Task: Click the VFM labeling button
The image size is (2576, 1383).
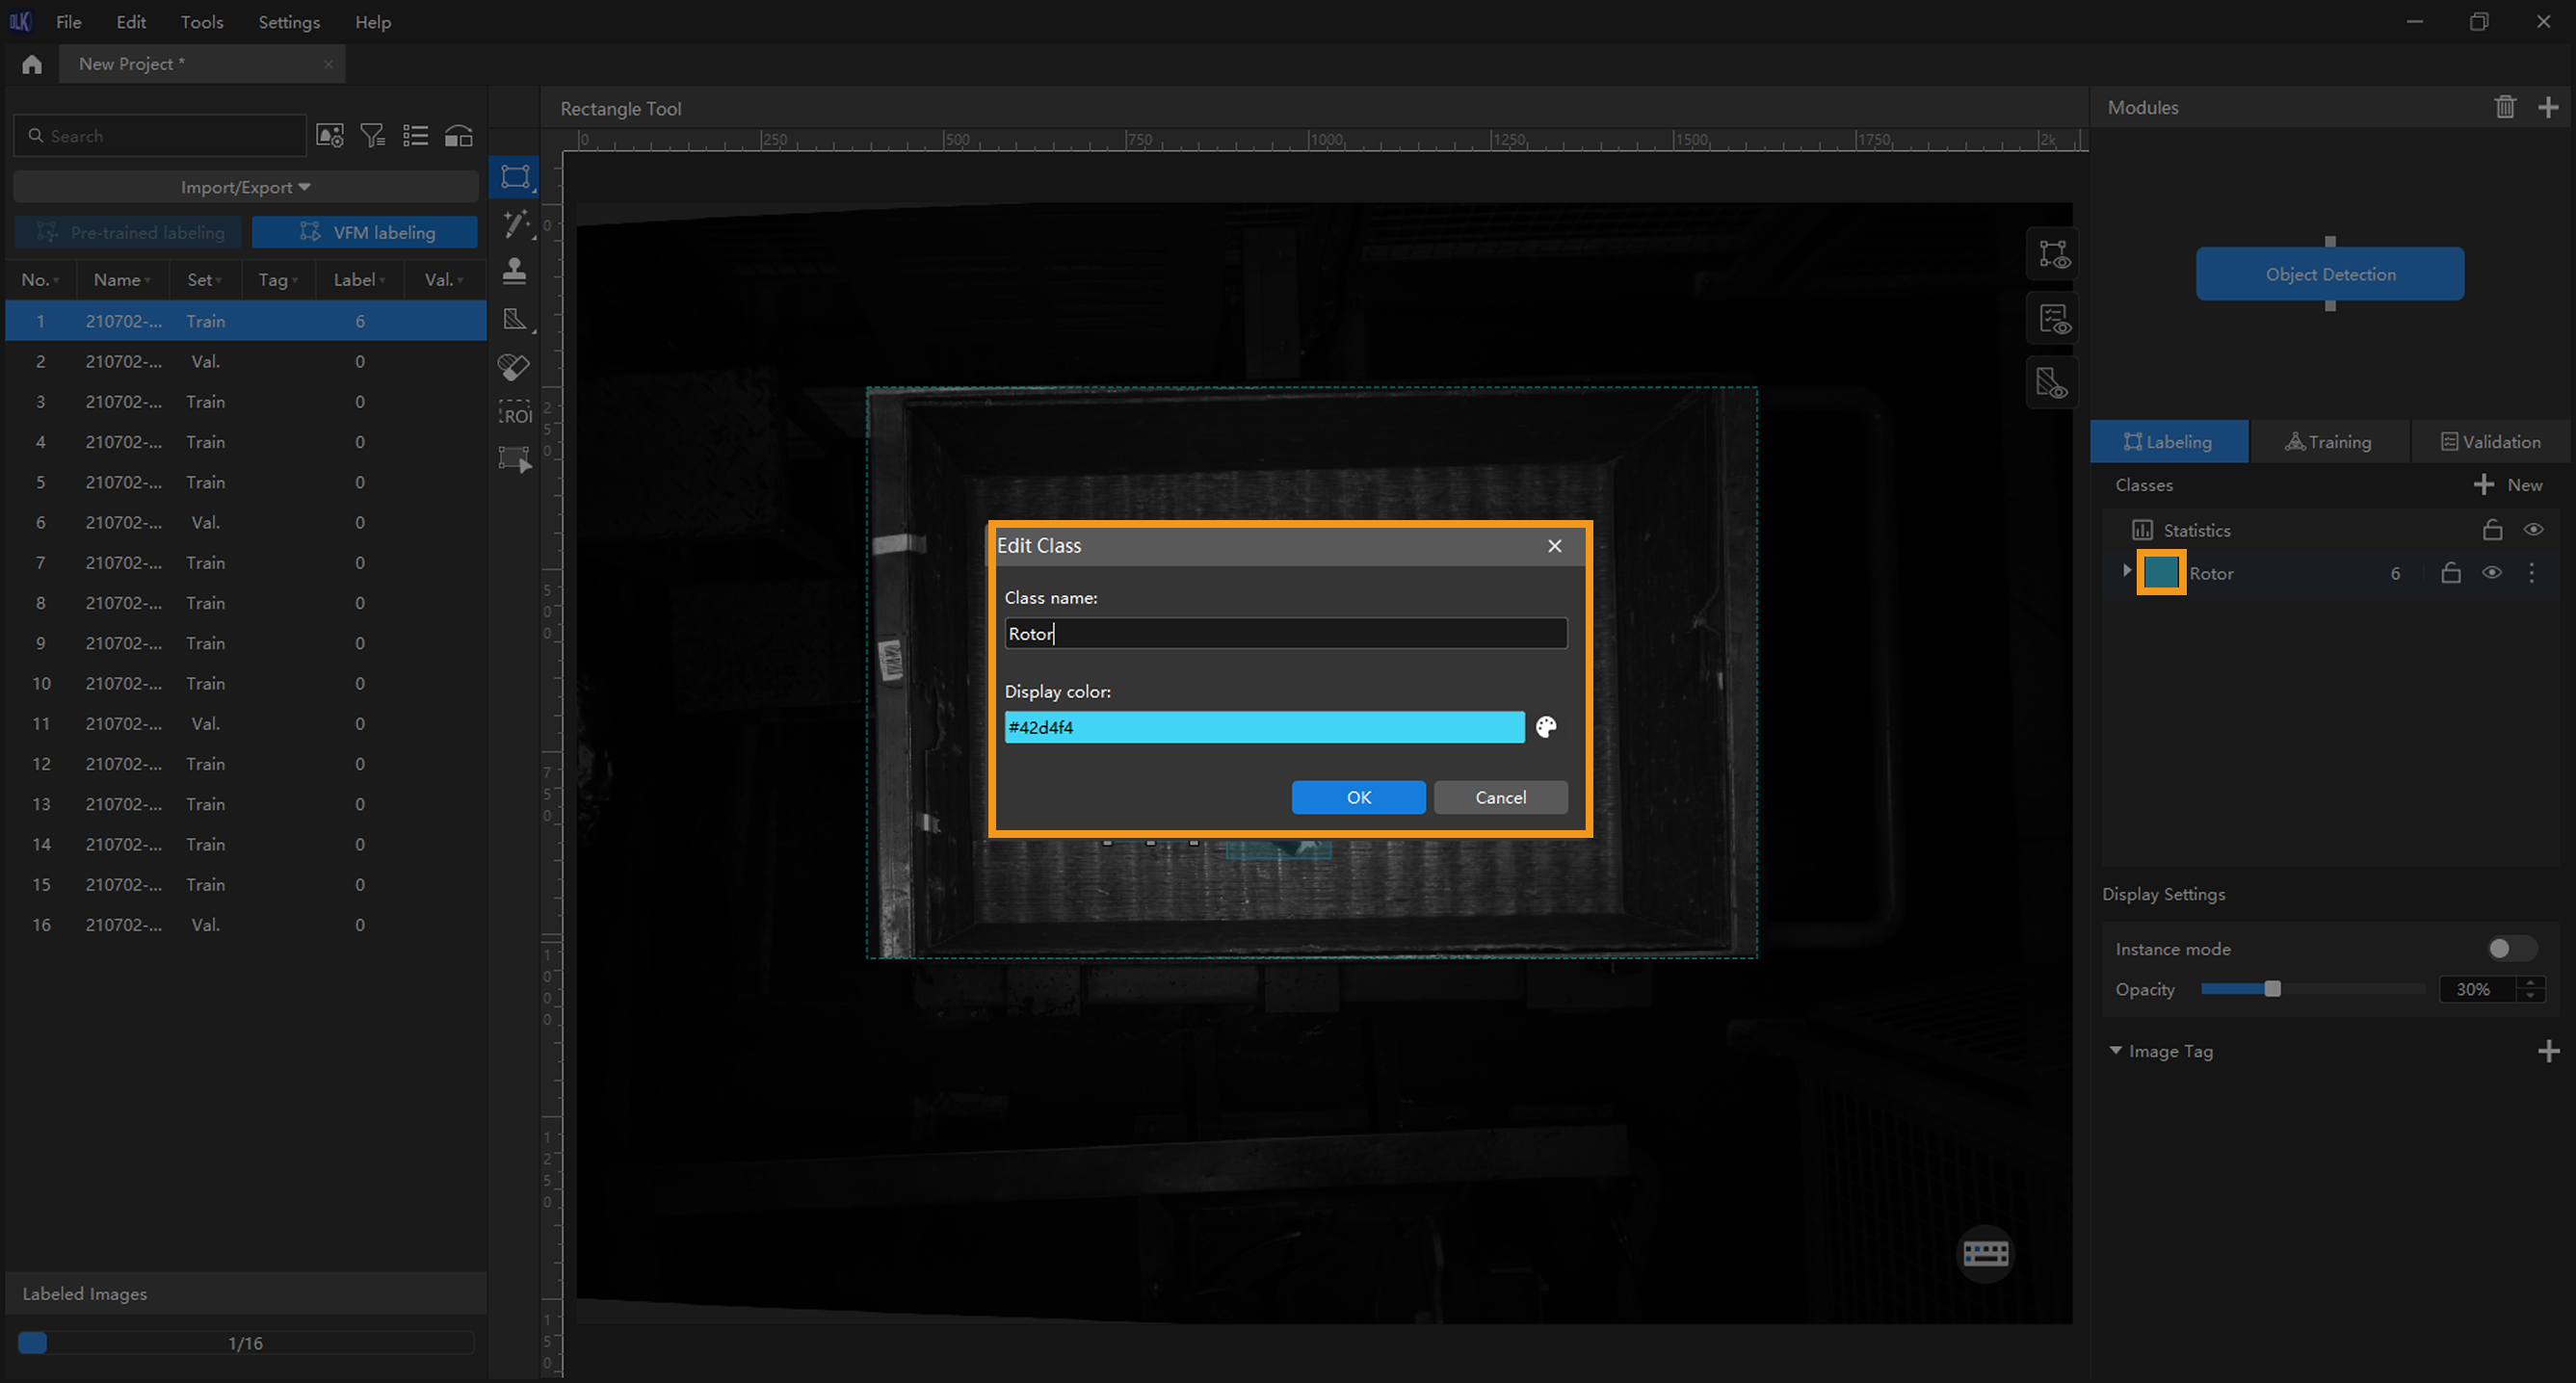Action: coord(365,232)
